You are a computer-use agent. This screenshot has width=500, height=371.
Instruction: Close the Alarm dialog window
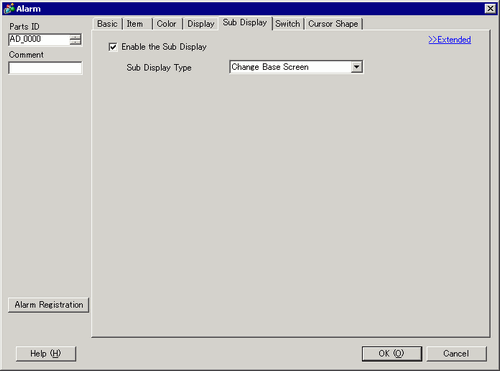pyautogui.click(x=490, y=8)
